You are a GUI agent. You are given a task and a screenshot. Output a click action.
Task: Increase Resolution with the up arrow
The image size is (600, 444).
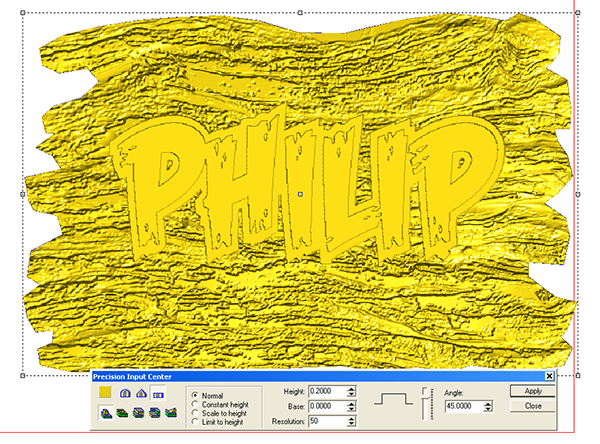[351, 419]
